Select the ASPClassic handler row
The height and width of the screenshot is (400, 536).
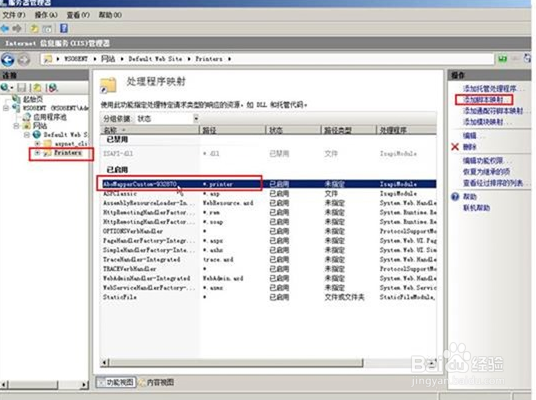(268, 194)
